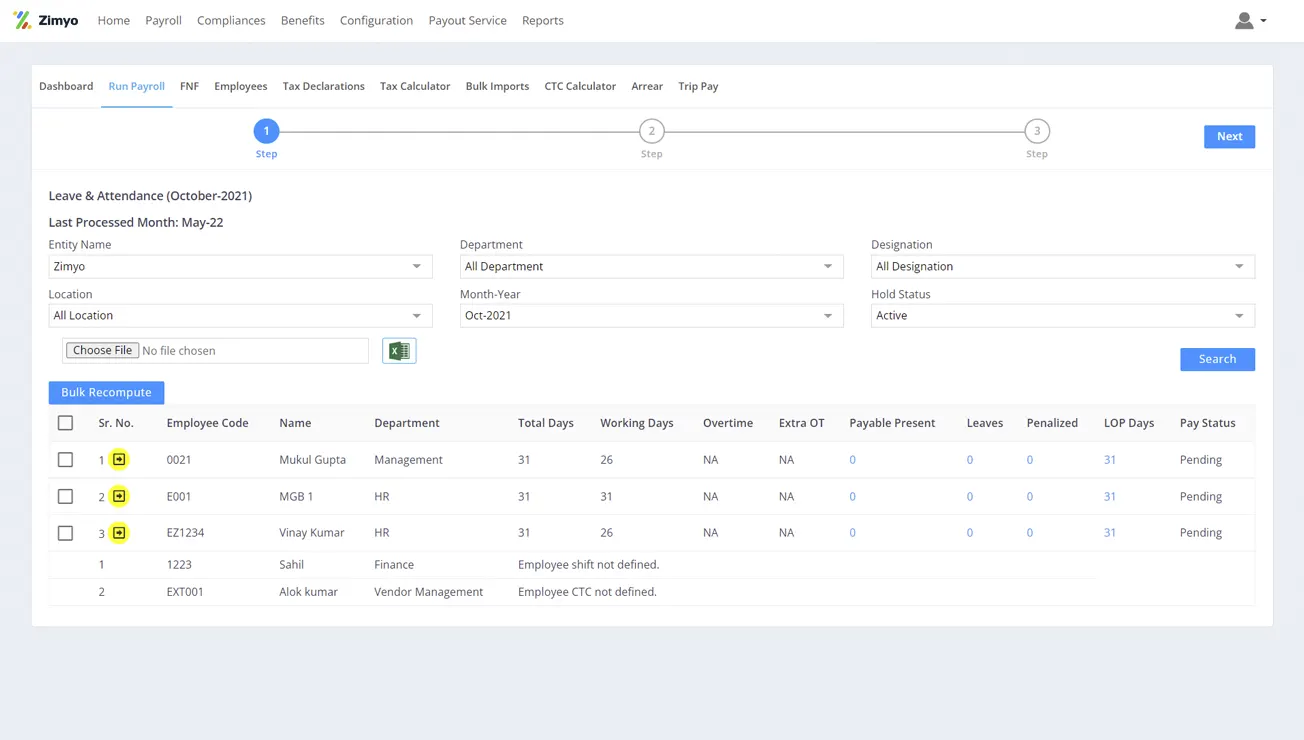Click the Step 1 circle indicator
The image size is (1304, 740).
pos(266,130)
